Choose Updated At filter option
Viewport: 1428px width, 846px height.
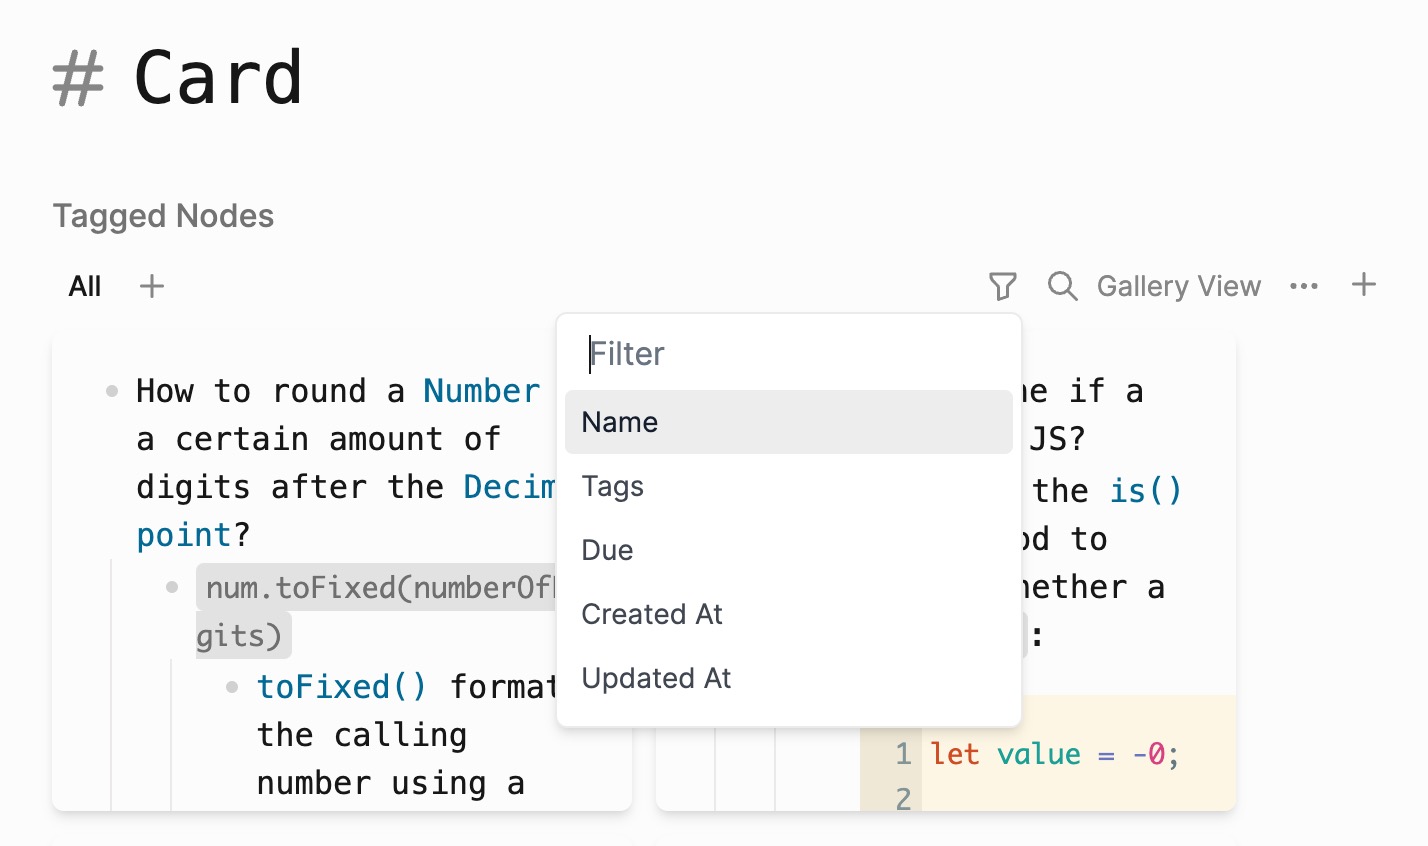(x=789, y=678)
